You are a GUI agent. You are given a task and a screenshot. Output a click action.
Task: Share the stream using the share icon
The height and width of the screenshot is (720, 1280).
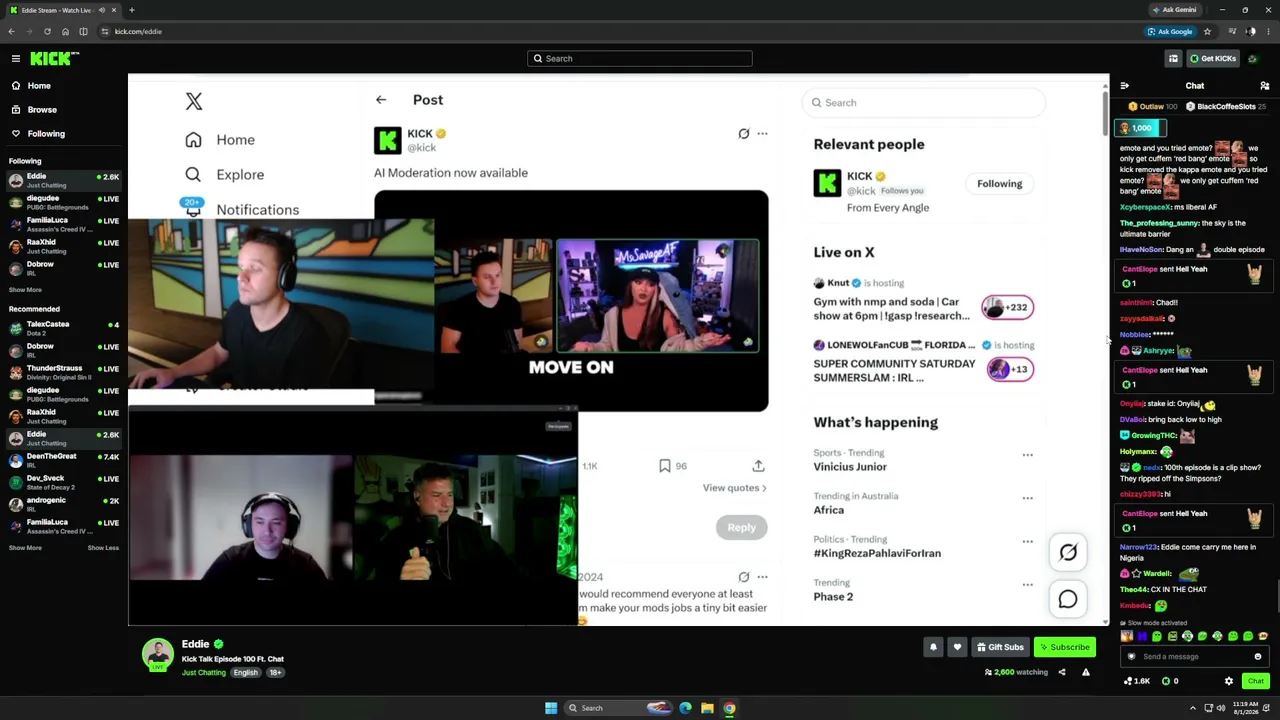click(x=1062, y=672)
